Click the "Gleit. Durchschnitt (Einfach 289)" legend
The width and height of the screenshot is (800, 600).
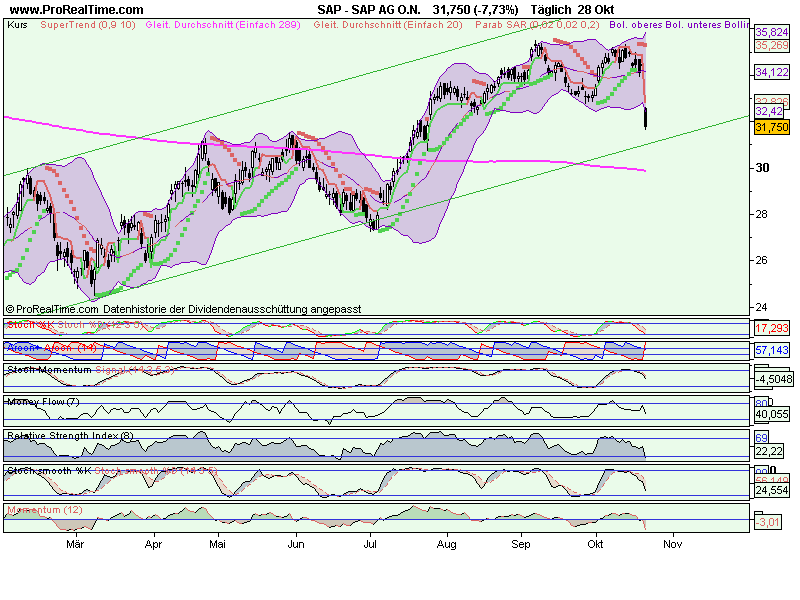point(223,24)
